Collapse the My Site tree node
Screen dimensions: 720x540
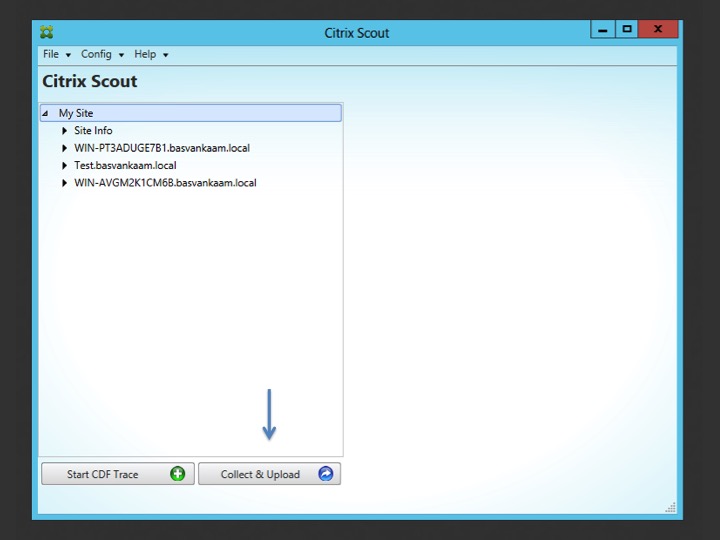pyautogui.click(x=45, y=113)
